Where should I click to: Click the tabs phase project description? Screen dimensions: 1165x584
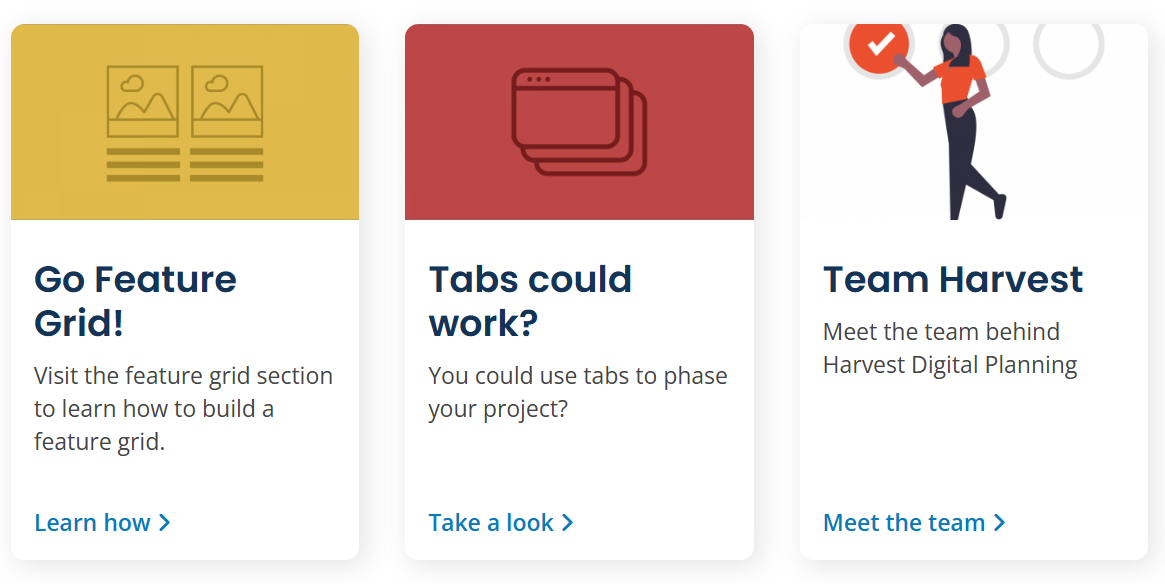pos(578,392)
